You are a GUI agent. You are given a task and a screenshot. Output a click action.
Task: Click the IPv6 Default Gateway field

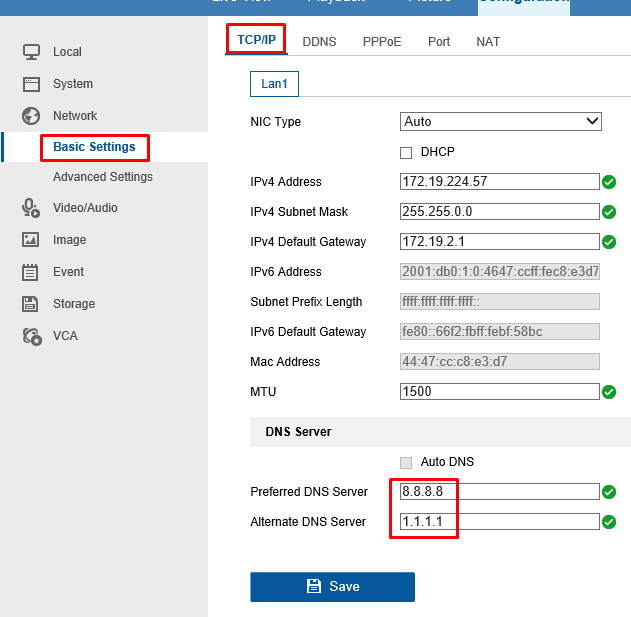[500, 332]
